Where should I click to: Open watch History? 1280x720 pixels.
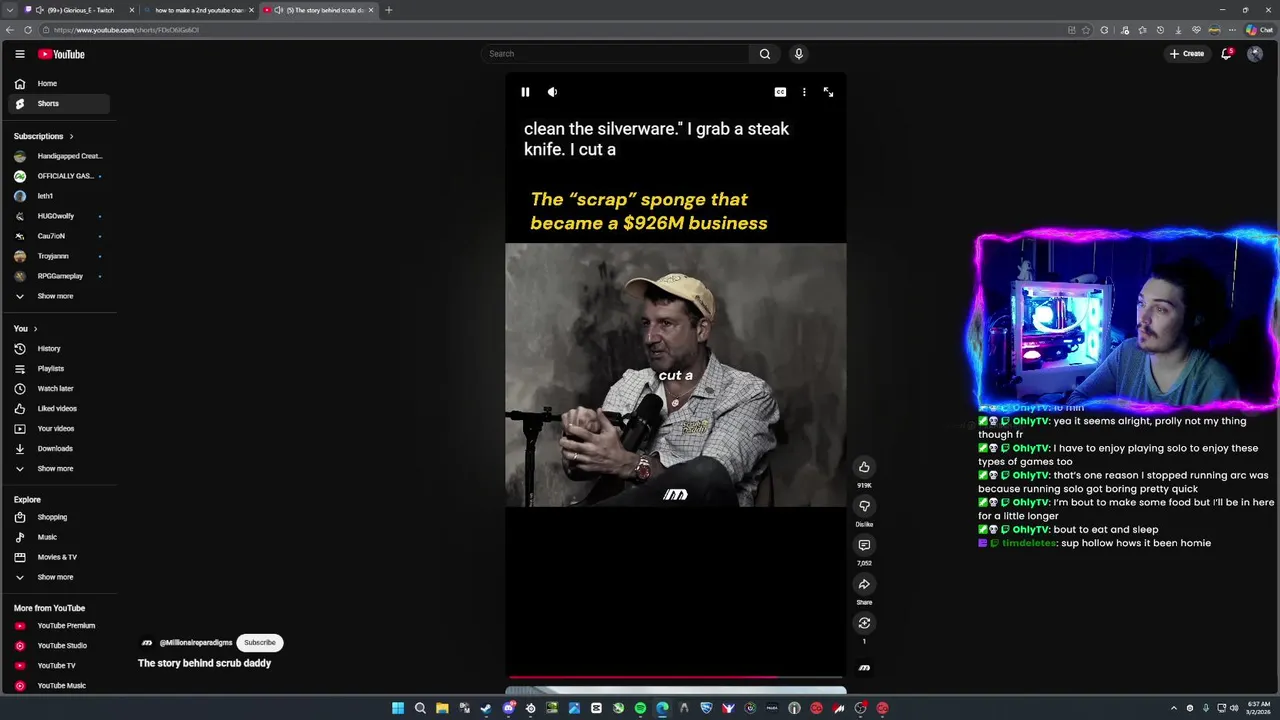coord(59,349)
